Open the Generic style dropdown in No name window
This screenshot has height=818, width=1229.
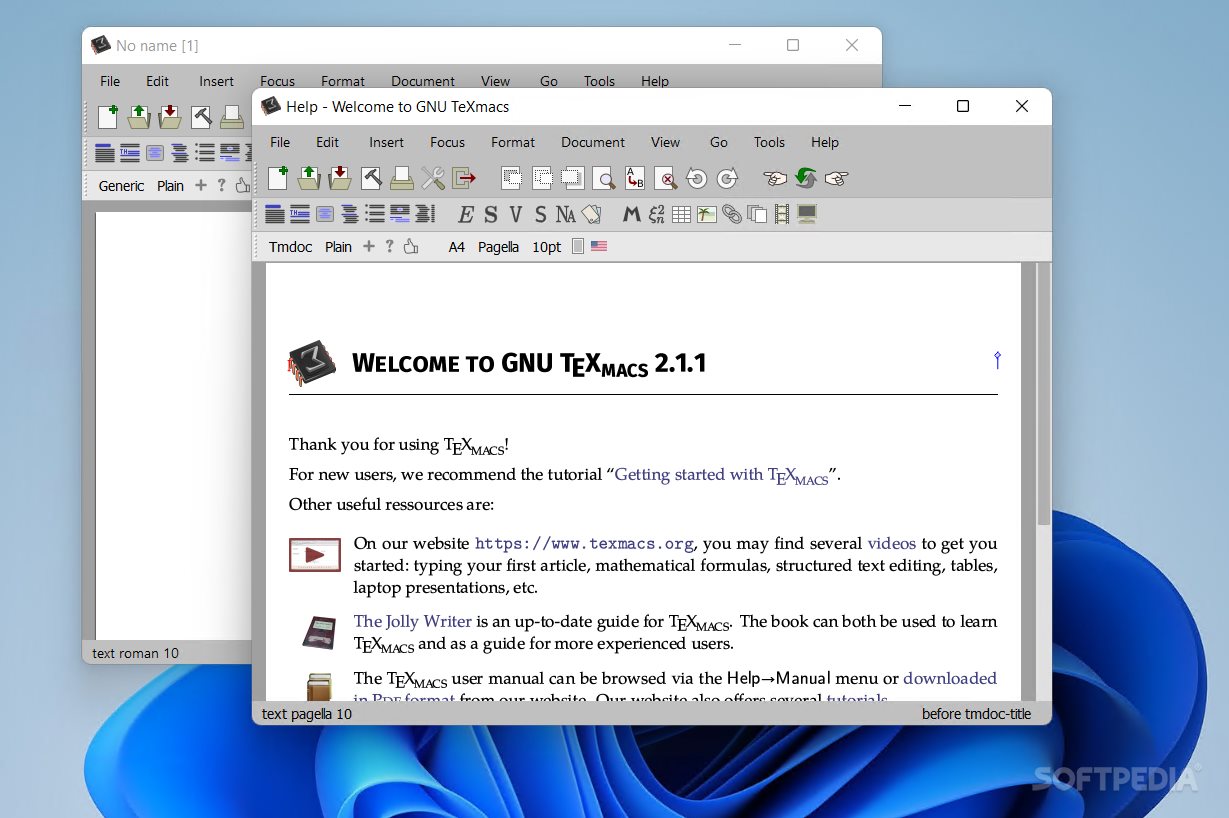(121, 186)
